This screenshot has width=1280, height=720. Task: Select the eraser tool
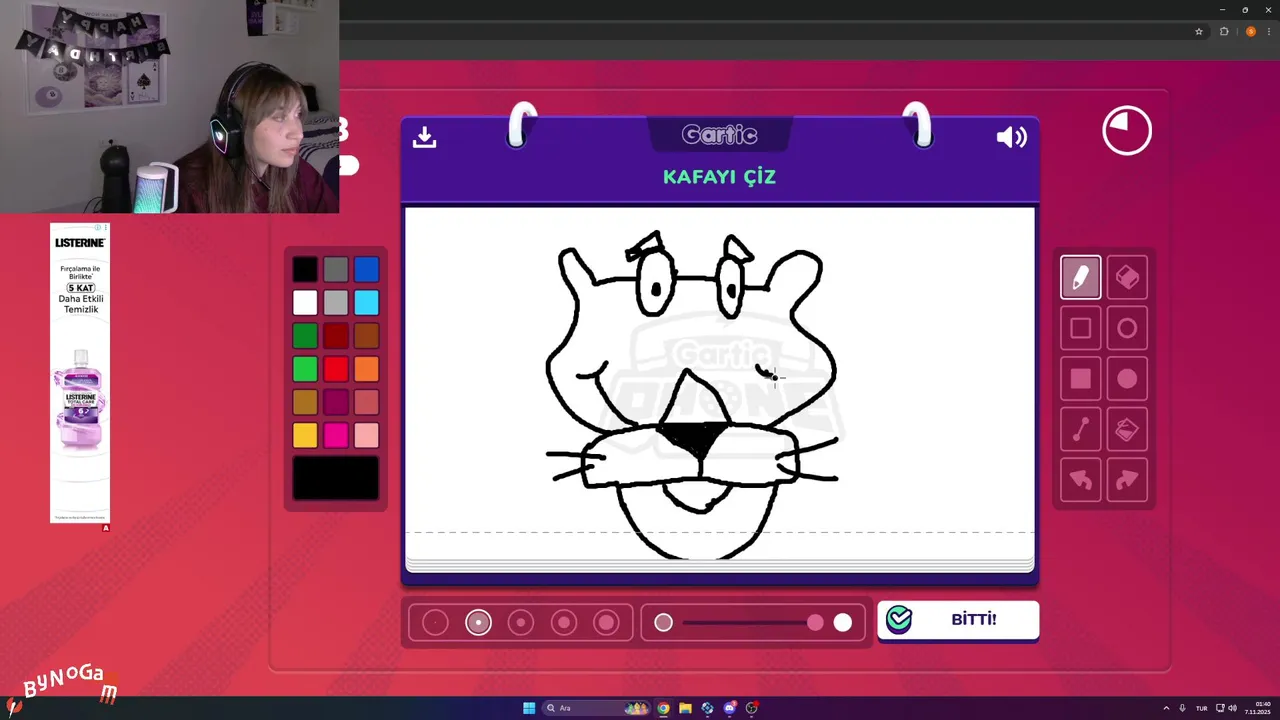(x=1127, y=278)
